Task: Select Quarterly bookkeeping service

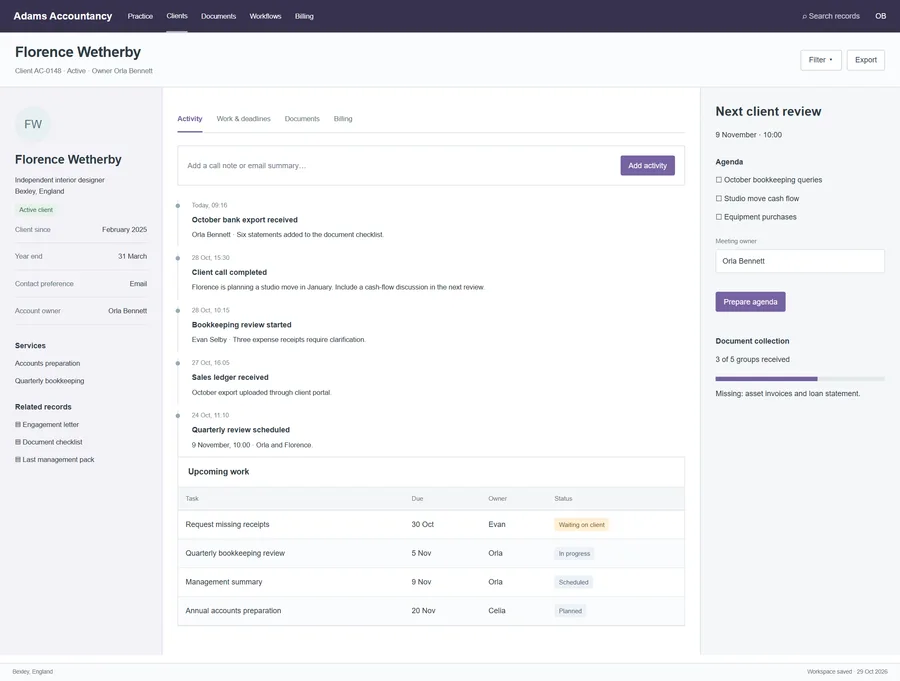Action: (x=49, y=381)
